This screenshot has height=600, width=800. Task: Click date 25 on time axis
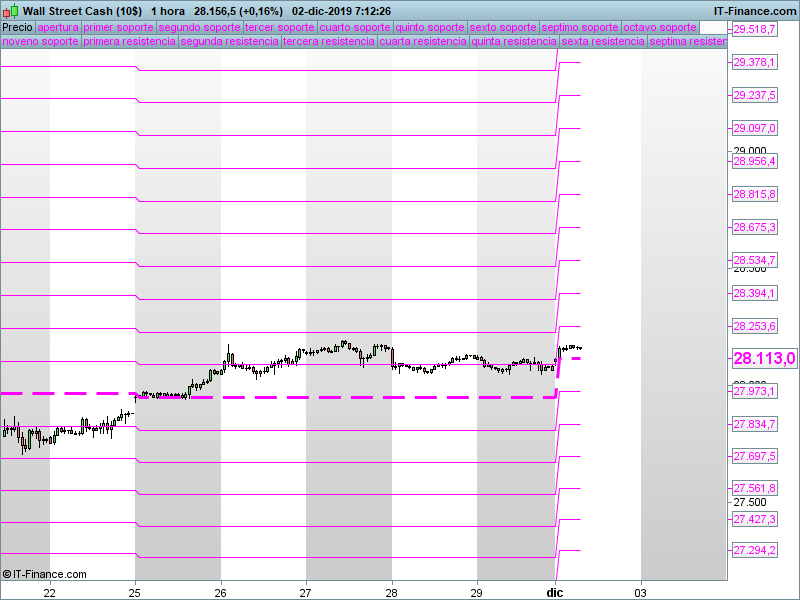tap(135, 593)
